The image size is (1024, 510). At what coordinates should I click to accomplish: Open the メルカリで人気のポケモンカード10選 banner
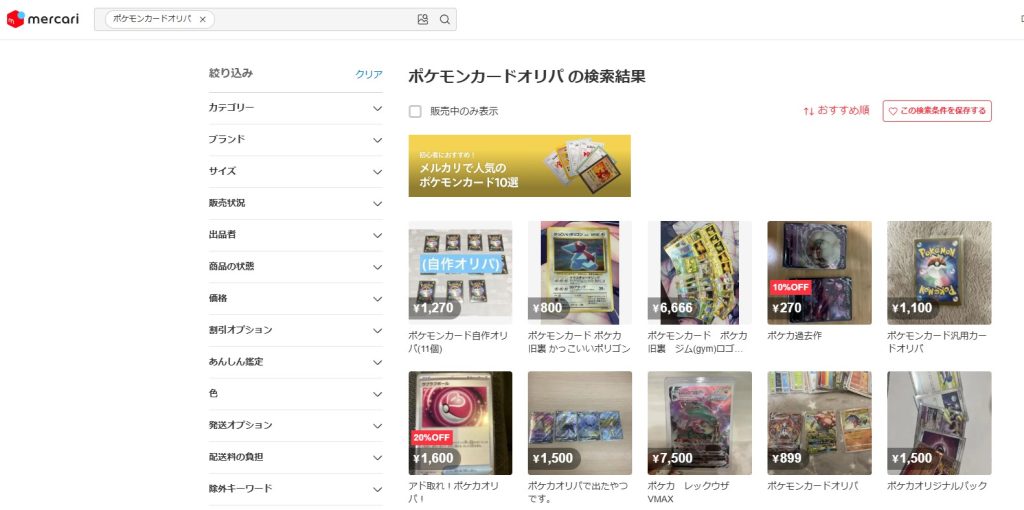pos(519,166)
